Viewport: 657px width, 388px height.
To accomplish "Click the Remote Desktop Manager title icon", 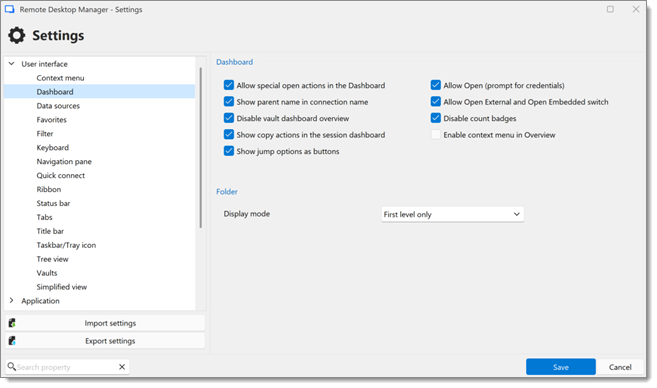I will click(x=10, y=9).
